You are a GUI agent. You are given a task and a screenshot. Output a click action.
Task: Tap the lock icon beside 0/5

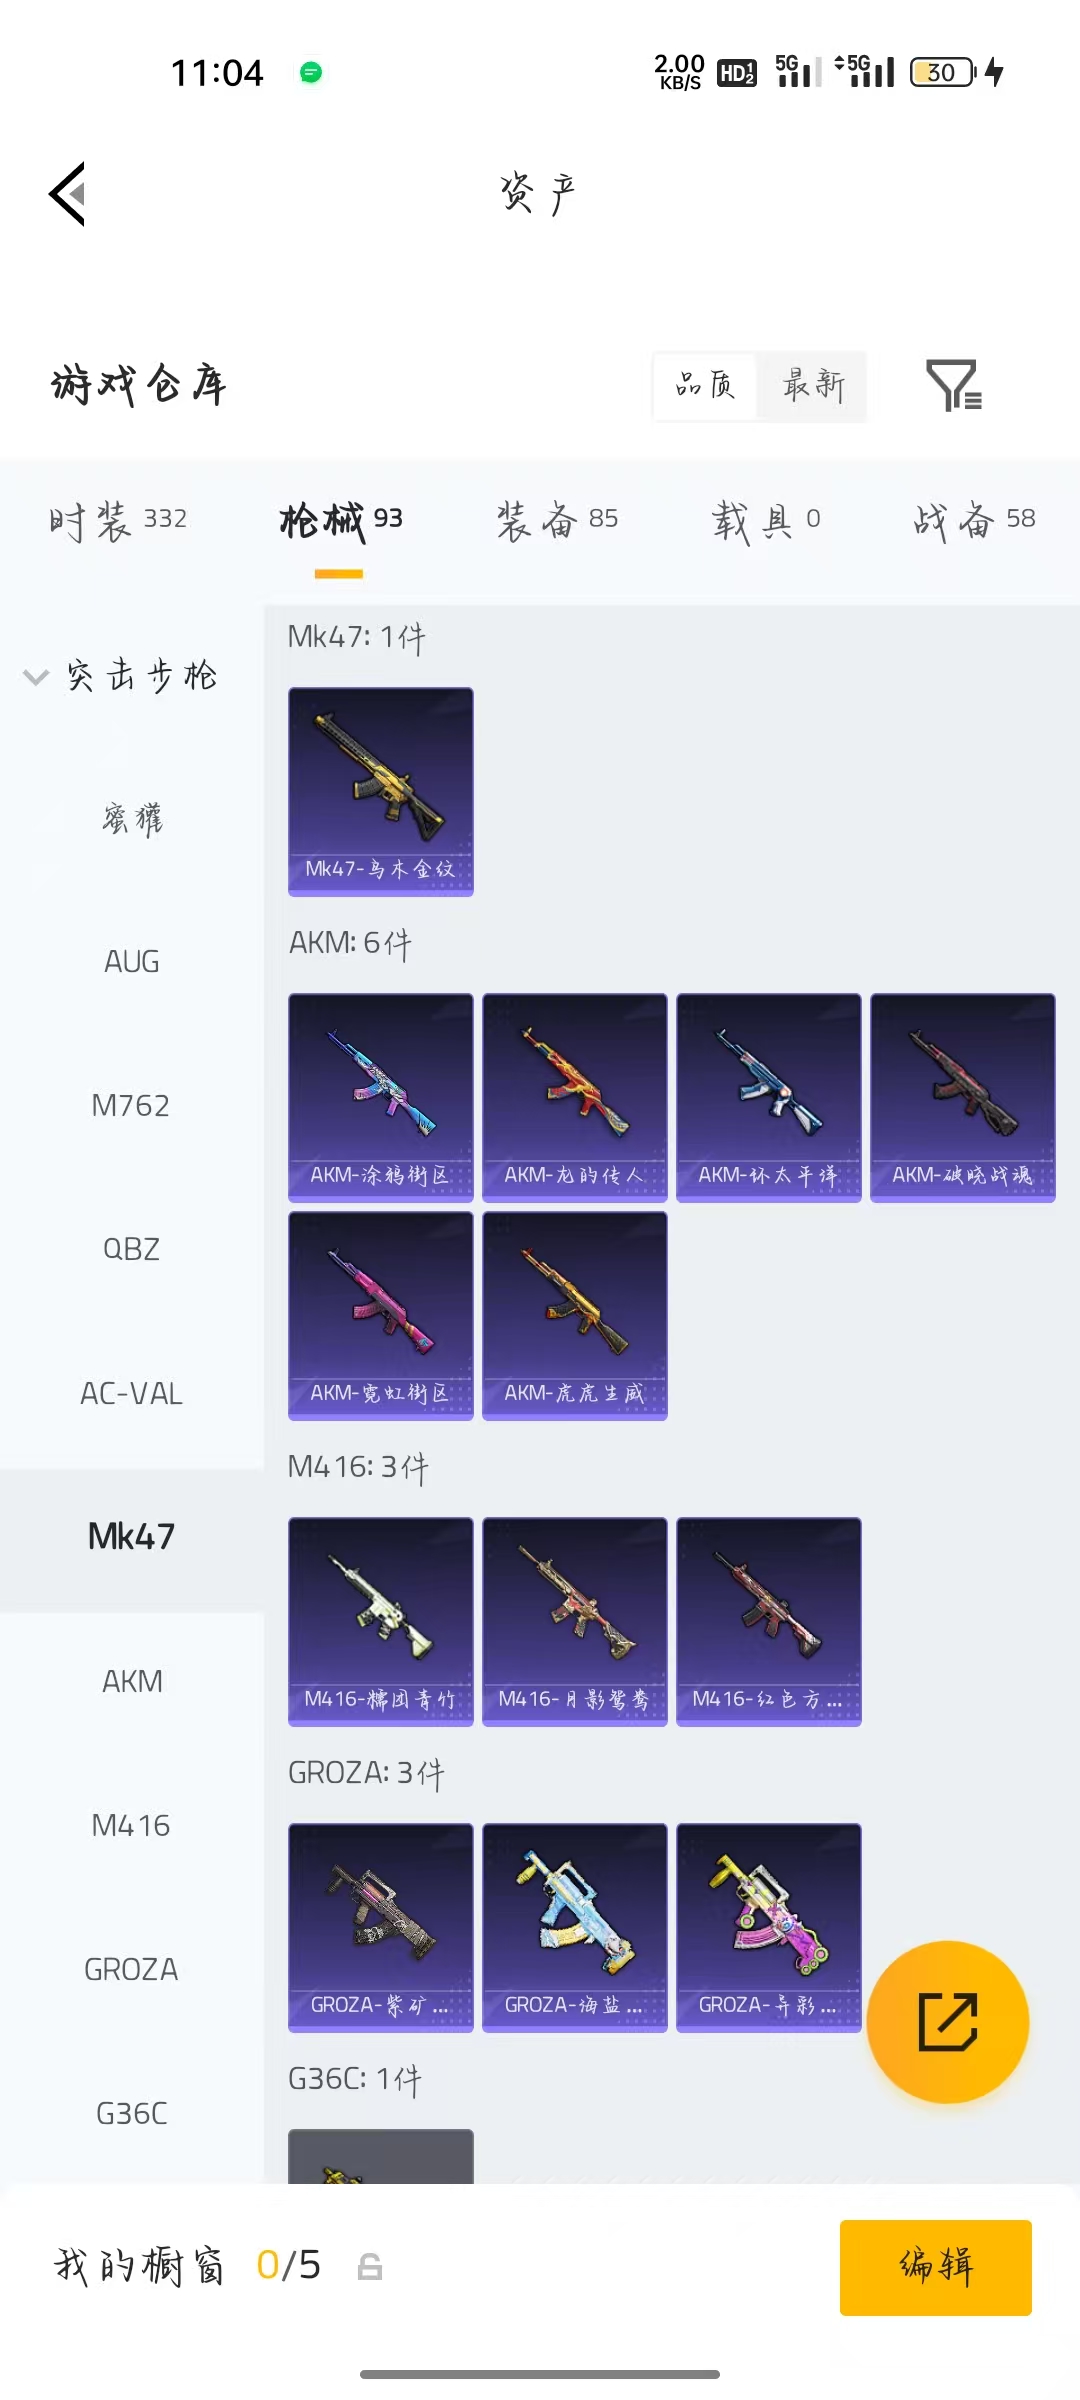tap(370, 2266)
